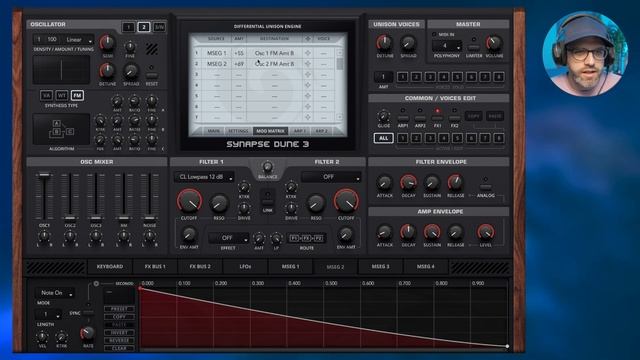This screenshot has width=640, height=360.
Task: Open the ARP 1 page on the display
Action: pyautogui.click(x=300, y=131)
